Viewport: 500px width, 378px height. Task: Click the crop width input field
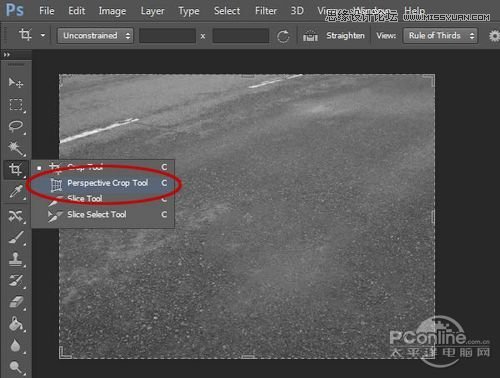tap(167, 36)
